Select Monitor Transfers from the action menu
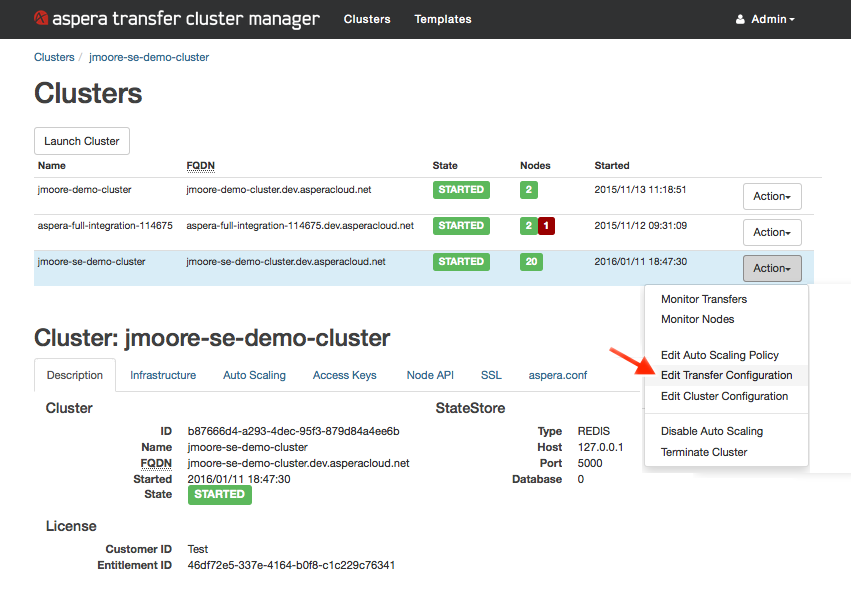851x603 pixels. pos(703,299)
